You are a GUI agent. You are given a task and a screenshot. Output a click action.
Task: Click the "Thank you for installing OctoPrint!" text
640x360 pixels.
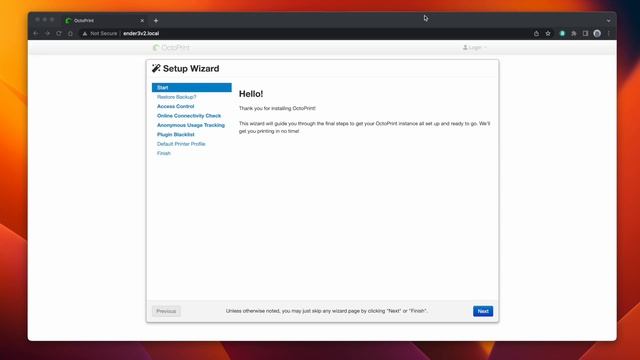277,108
